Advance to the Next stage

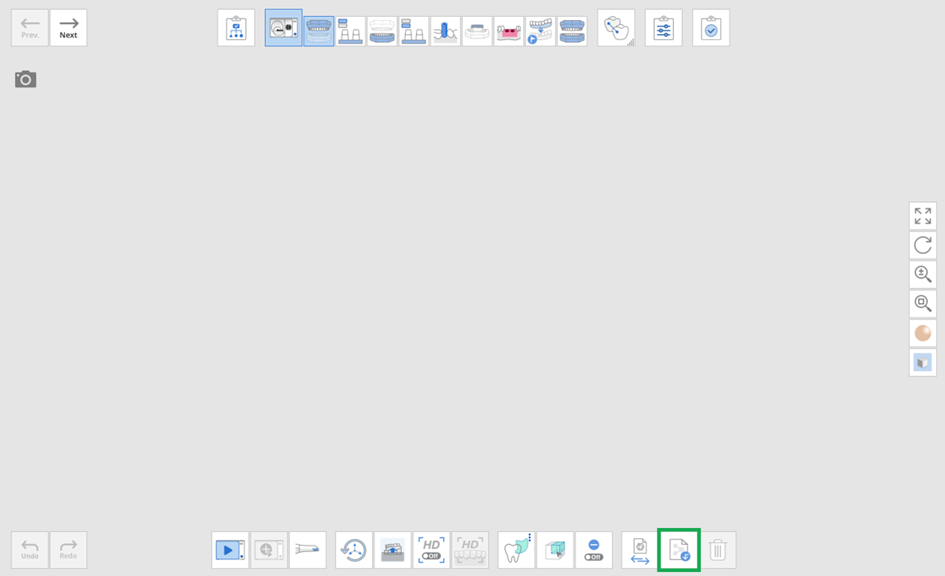(x=68, y=28)
